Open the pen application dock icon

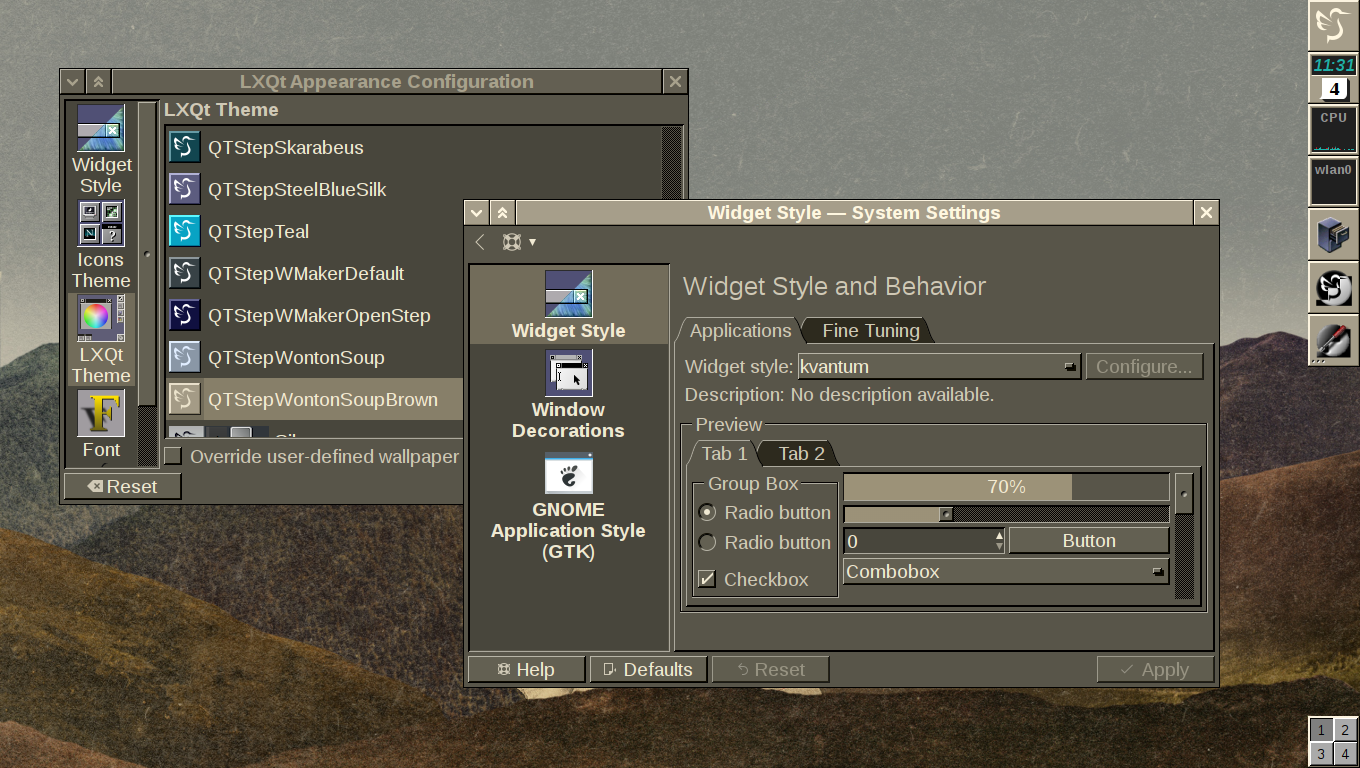coord(1333,340)
